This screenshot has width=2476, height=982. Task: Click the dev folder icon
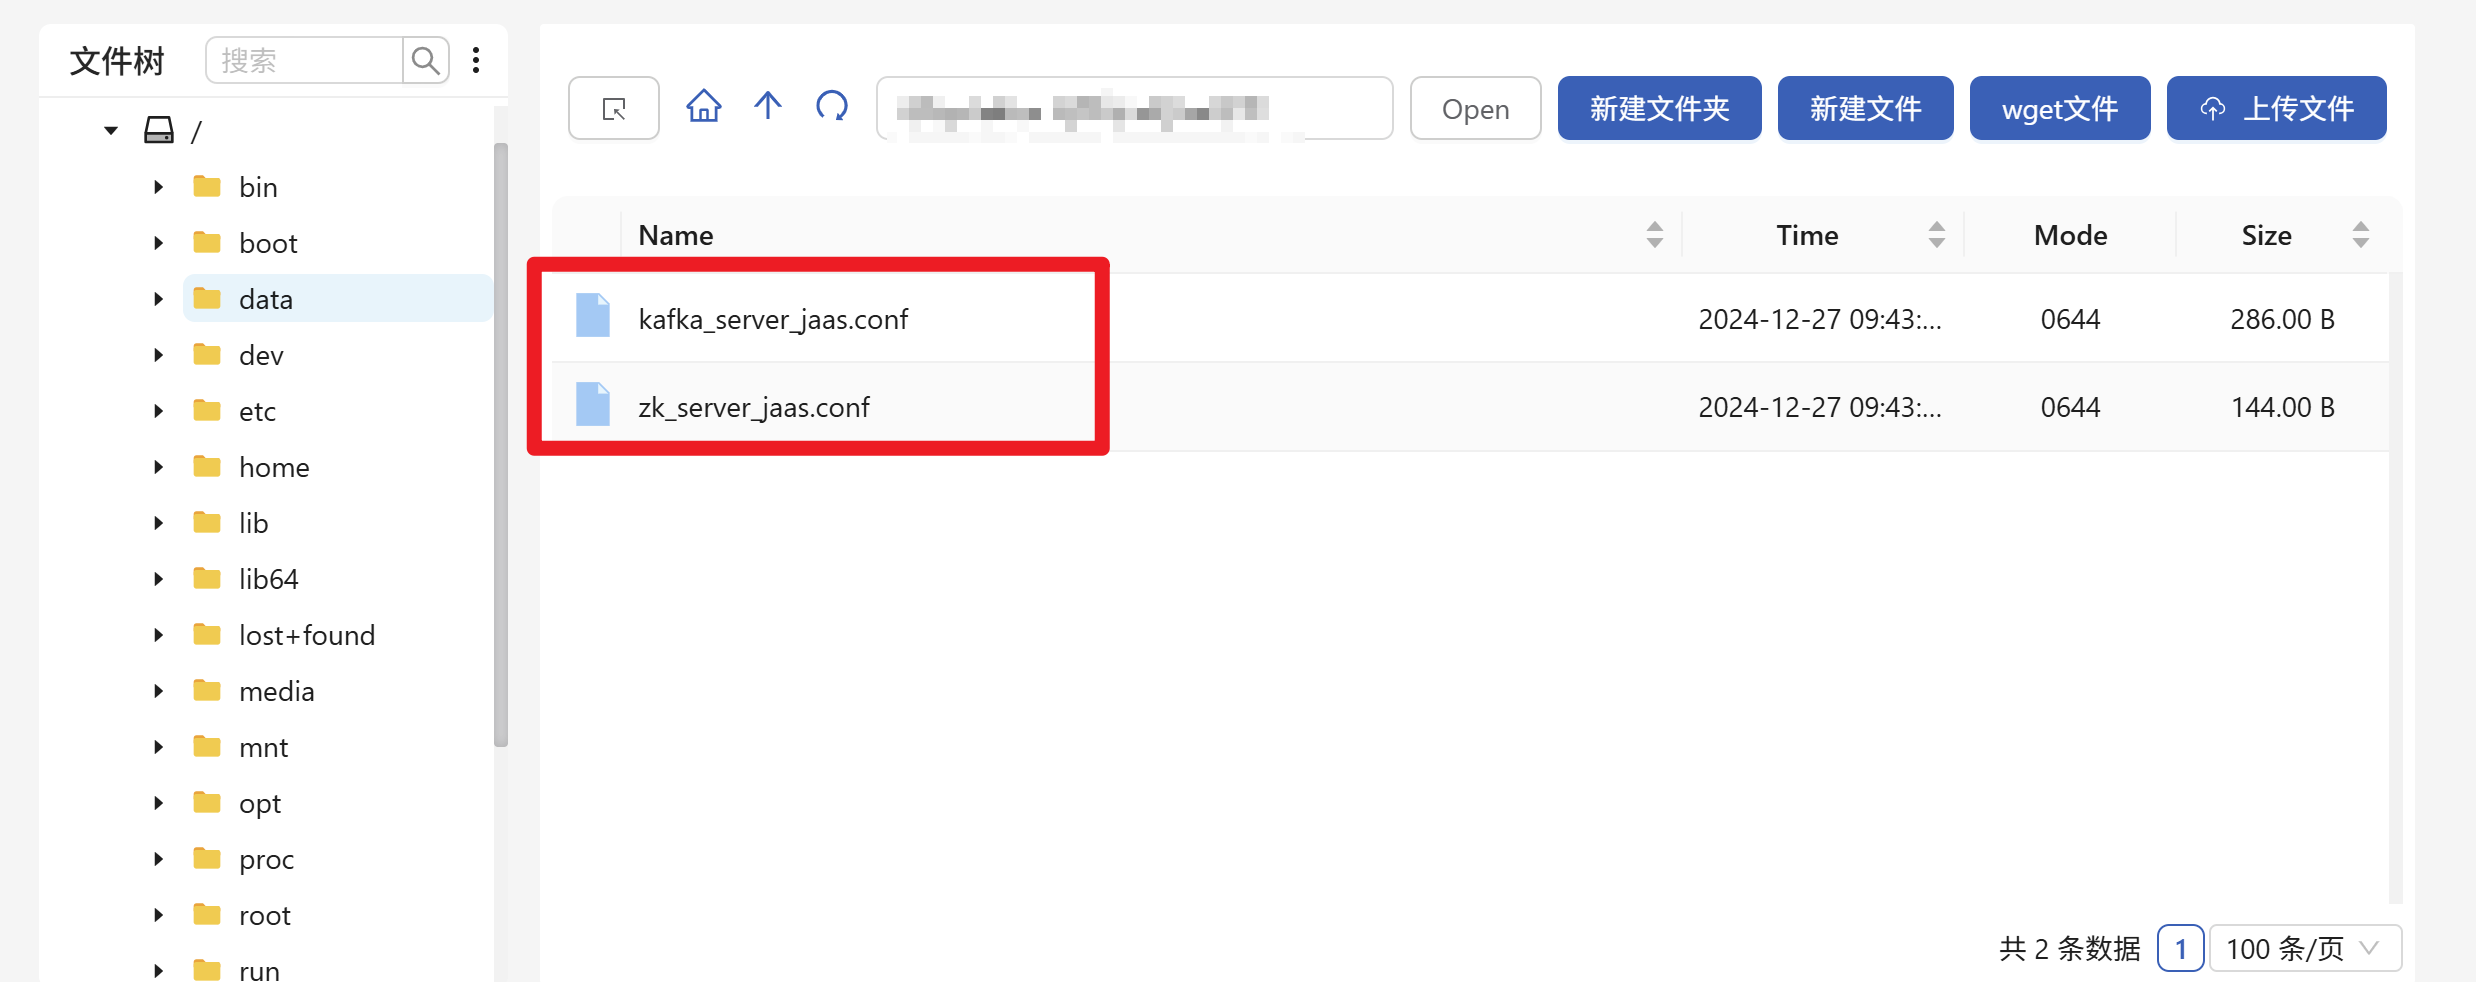pyautogui.click(x=207, y=355)
